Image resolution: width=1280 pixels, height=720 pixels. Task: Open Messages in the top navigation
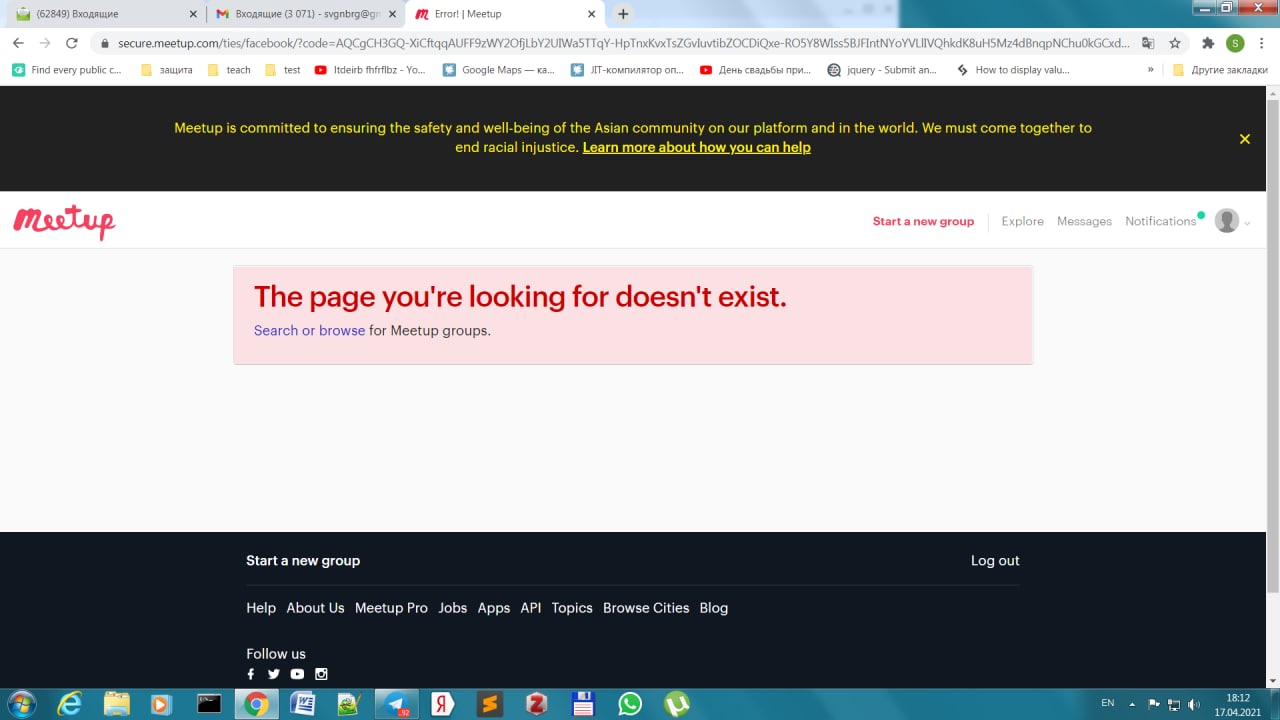(1084, 221)
